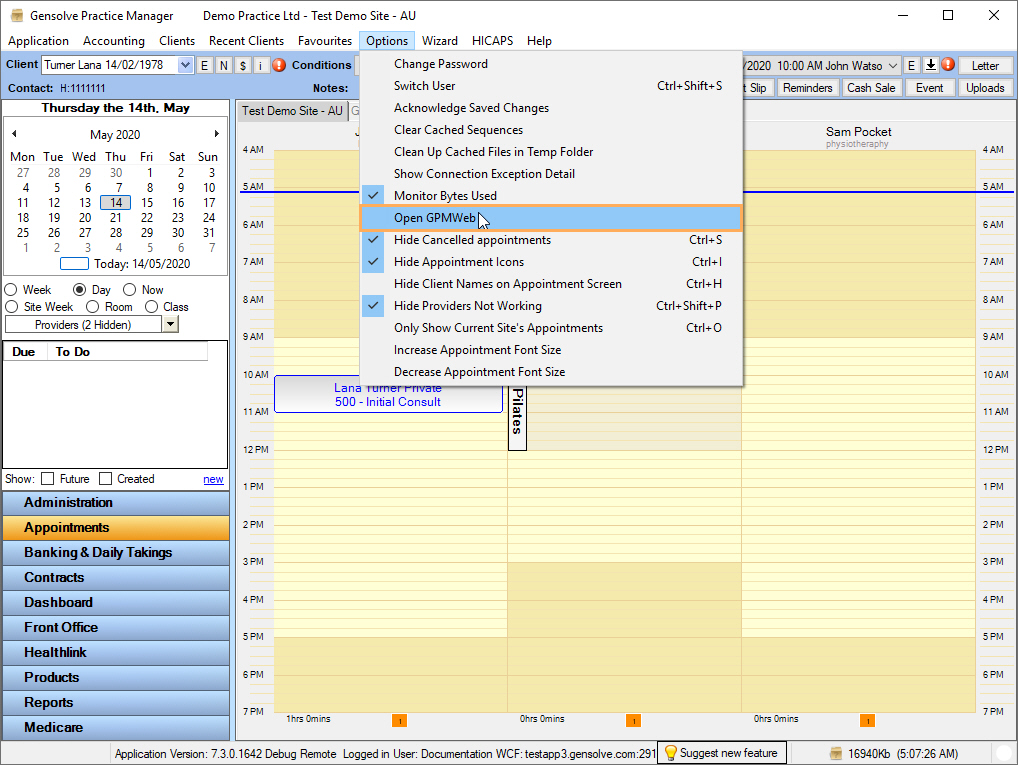Click the Lana Turner Initial Consult appointment
This screenshot has width=1018, height=765.
coord(388,395)
